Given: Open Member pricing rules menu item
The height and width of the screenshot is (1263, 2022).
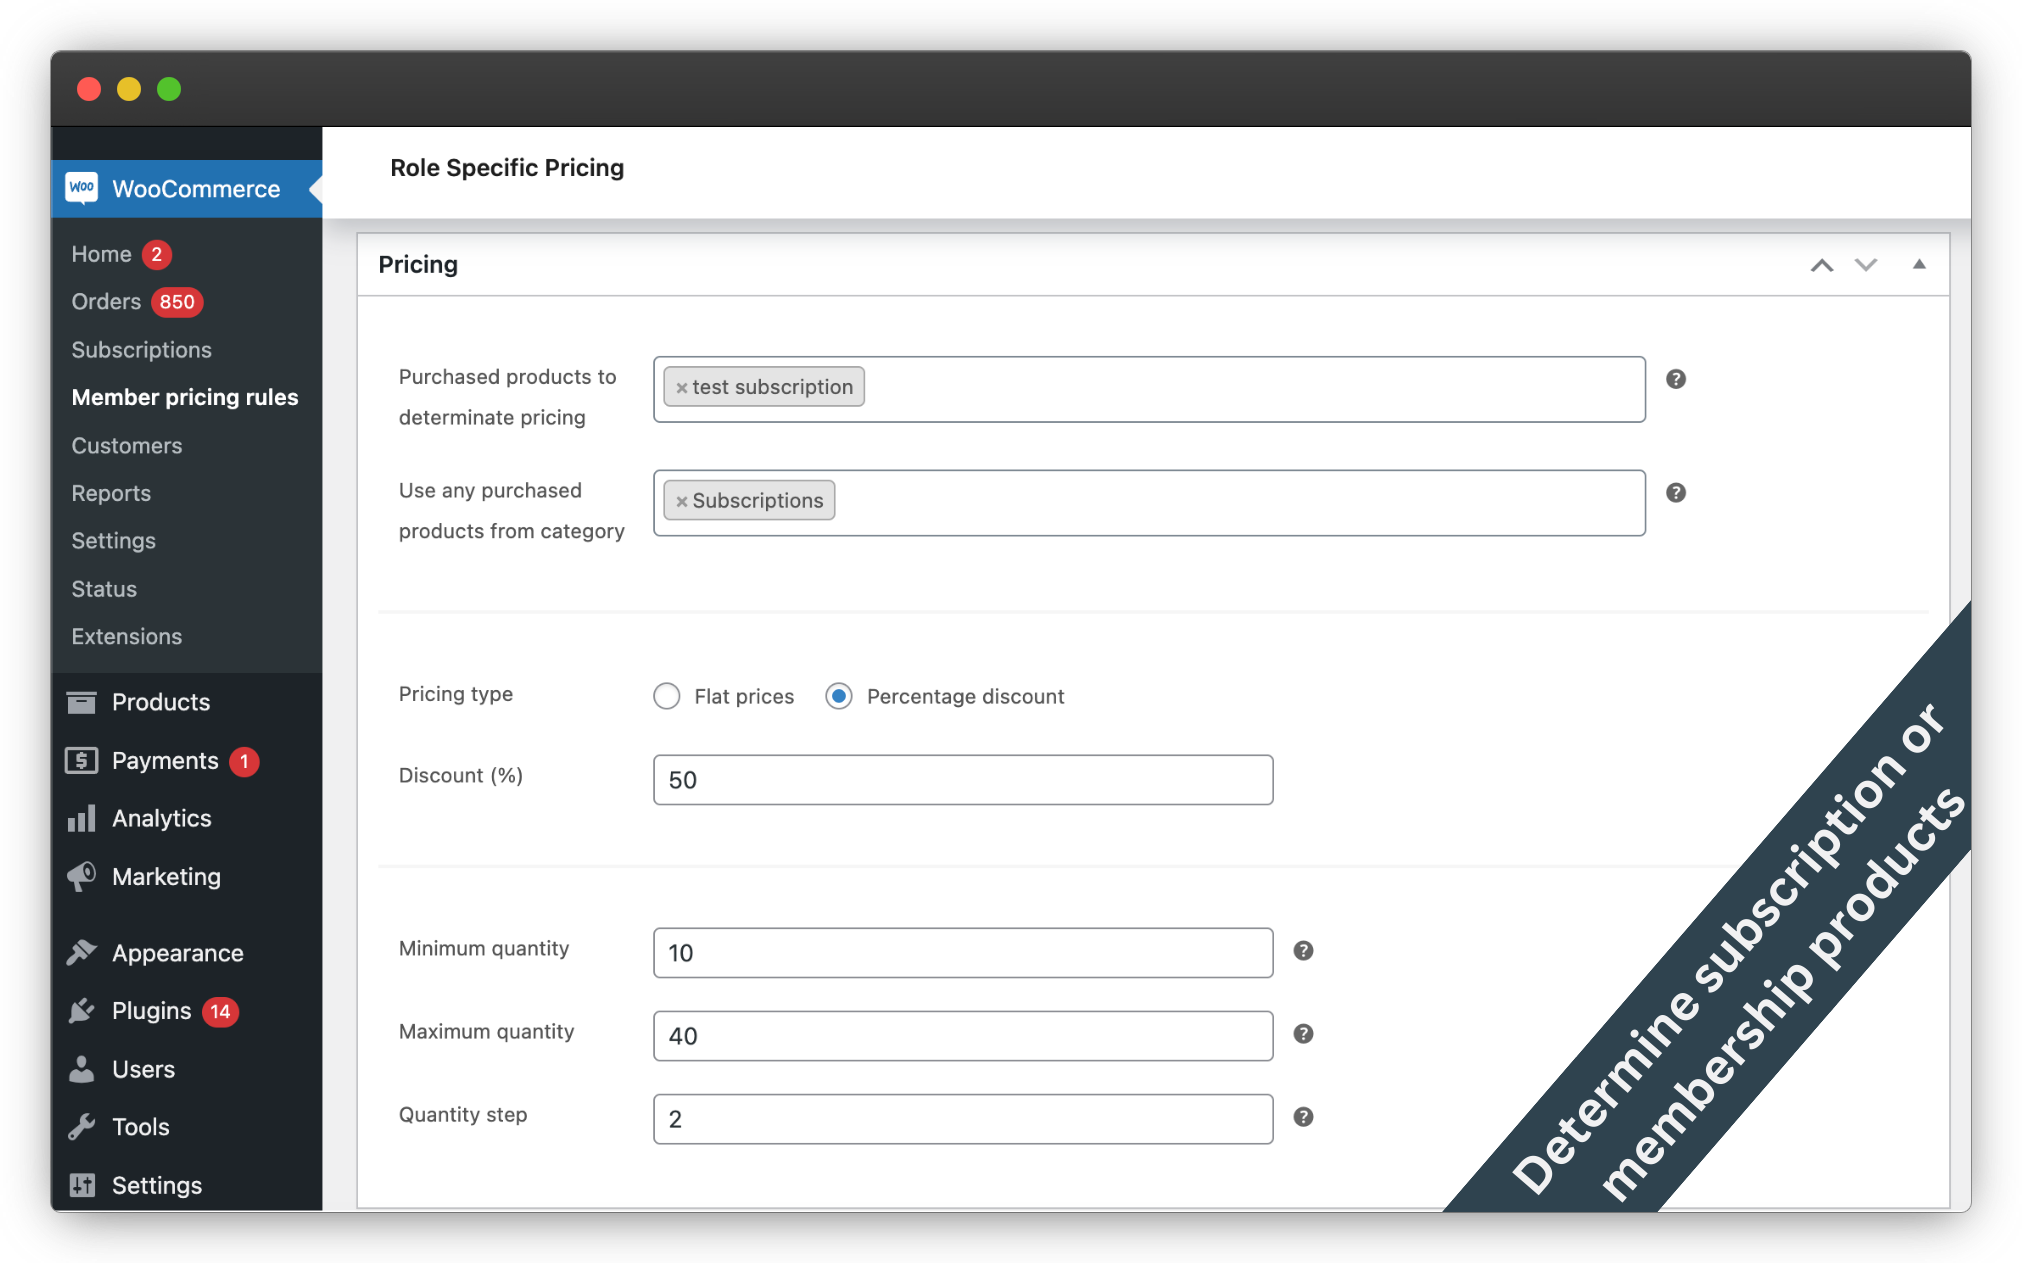Looking at the screenshot, I should pyautogui.click(x=185, y=397).
